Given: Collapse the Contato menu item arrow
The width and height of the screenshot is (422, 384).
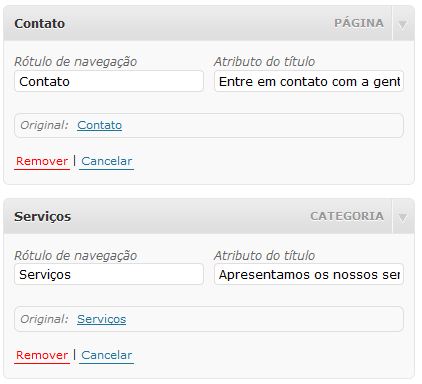Looking at the screenshot, I should (x=403, y=24).
